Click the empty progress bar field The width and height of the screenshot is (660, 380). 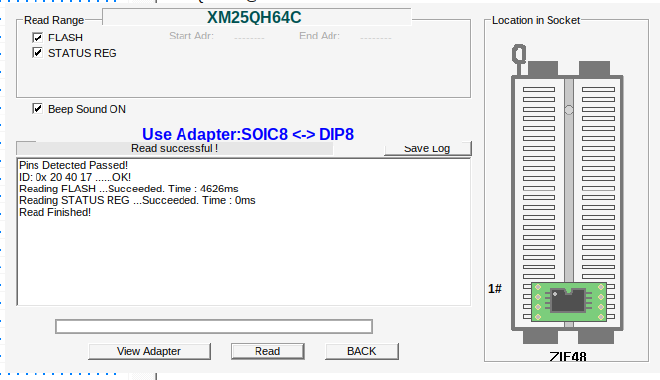[x=214, y=326]
